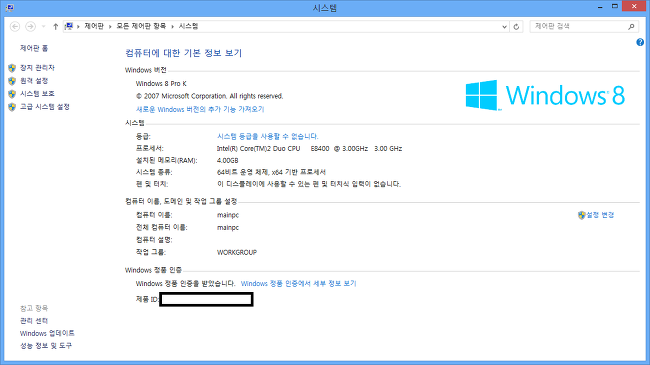The image size is (650, 365).
Task: Open 성능 정보 및 도구 link
Action: pos(46,346)
